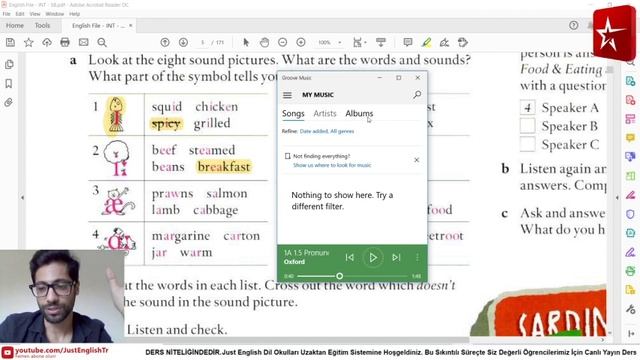Click the page number input field
Viewport: 640px width, 360px height.
(203, 42)
